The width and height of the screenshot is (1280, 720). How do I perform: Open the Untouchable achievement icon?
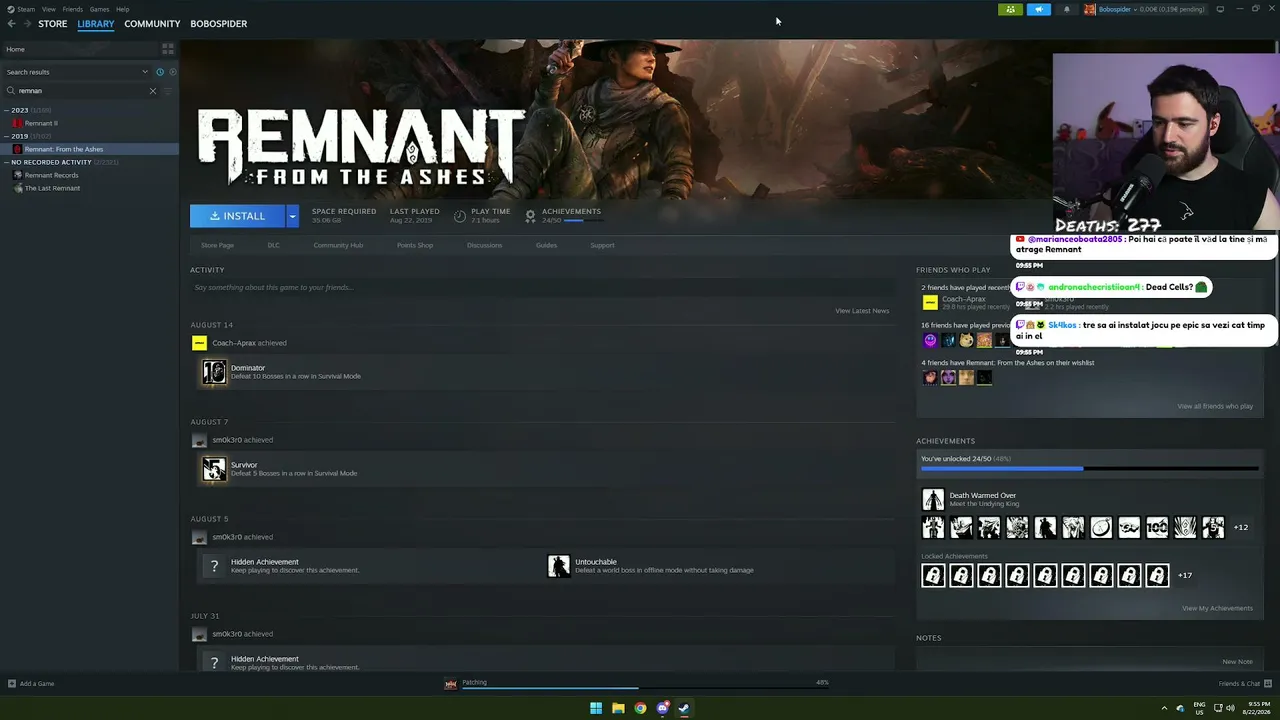tap(558, 566)
